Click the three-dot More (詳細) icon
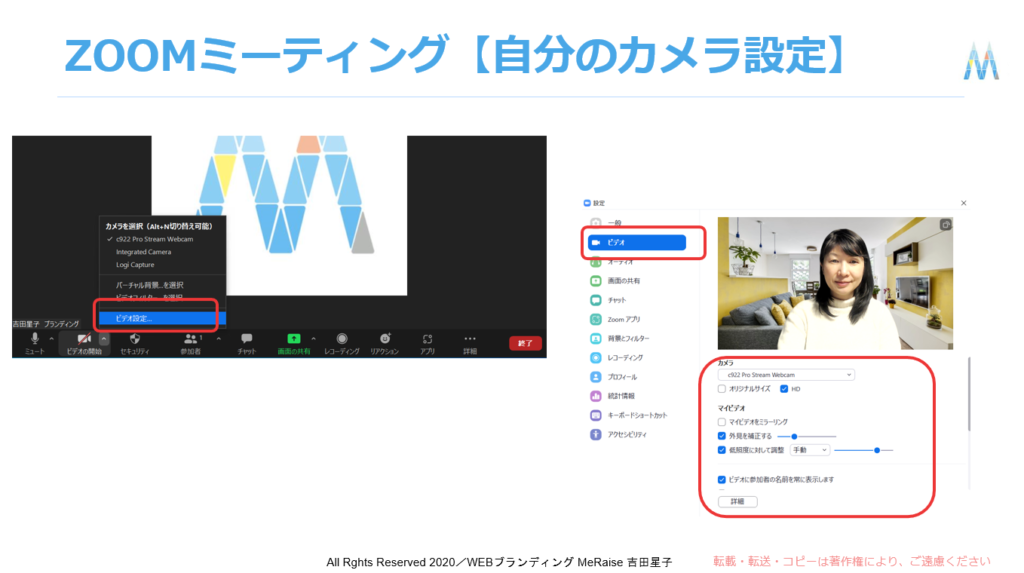 [470, 338]
